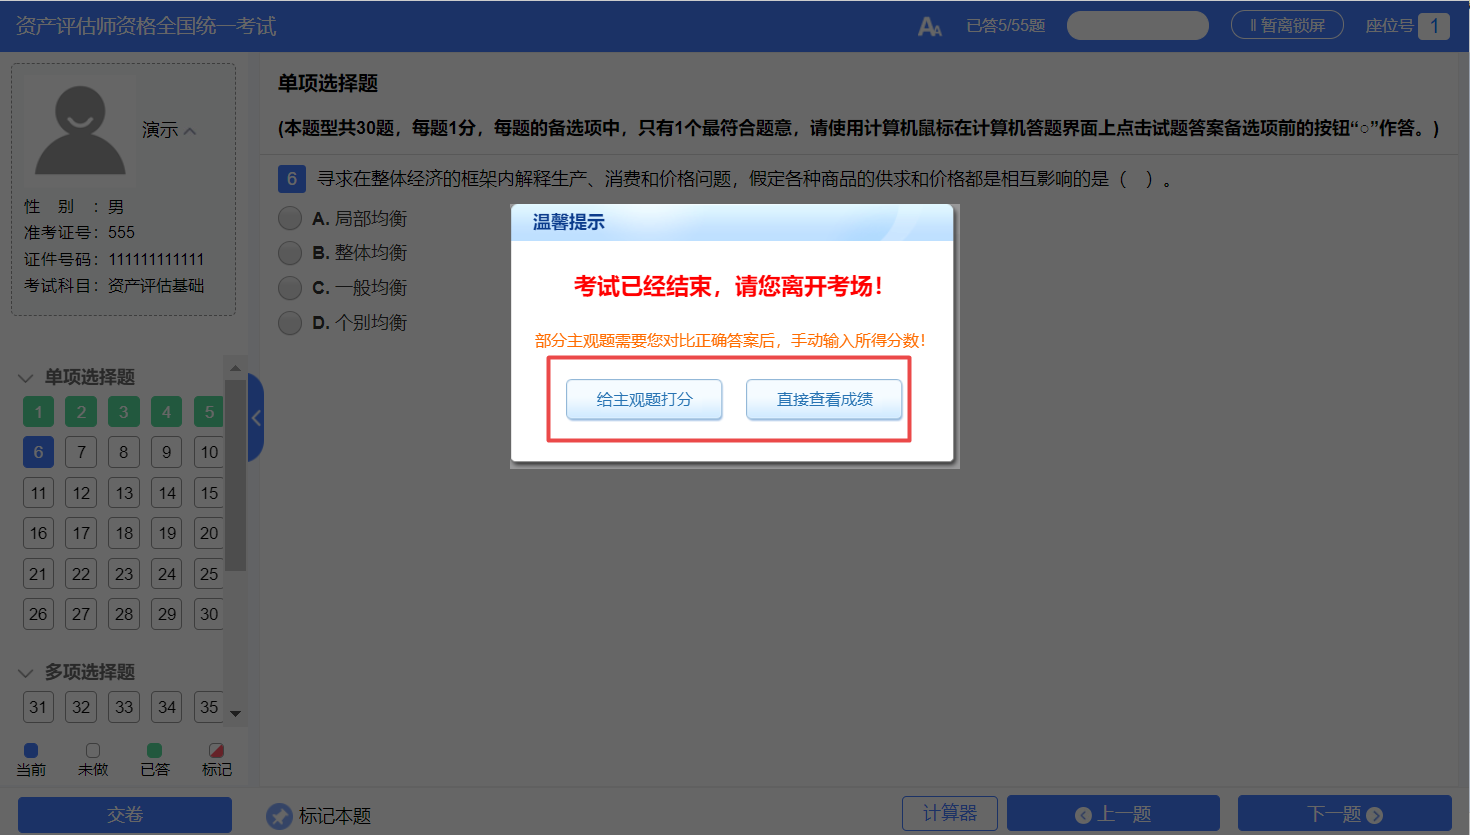The height and width of the screenshot is (835, 1470).
Task: Click the font size adjustment icon
Action: pos(929,27)
